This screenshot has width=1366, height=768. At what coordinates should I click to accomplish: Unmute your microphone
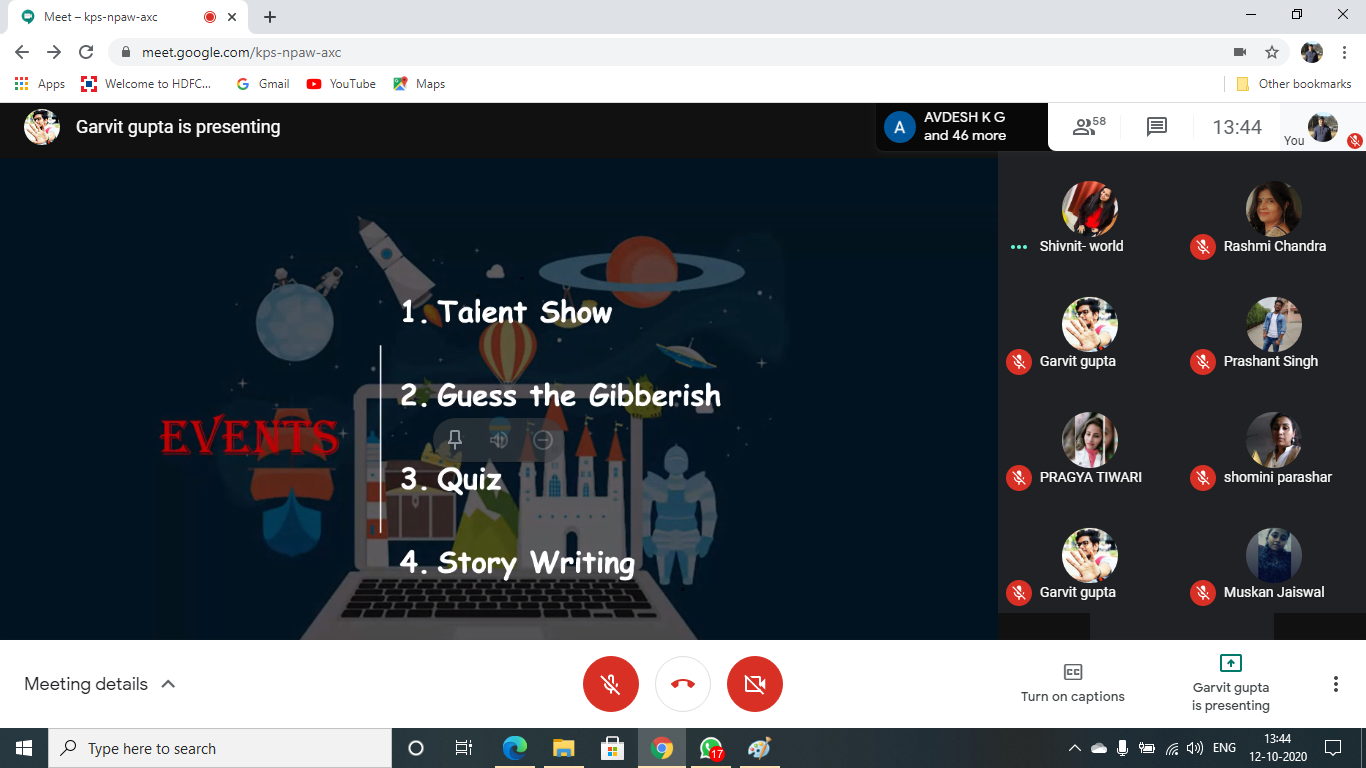click(x=610, y=684)
